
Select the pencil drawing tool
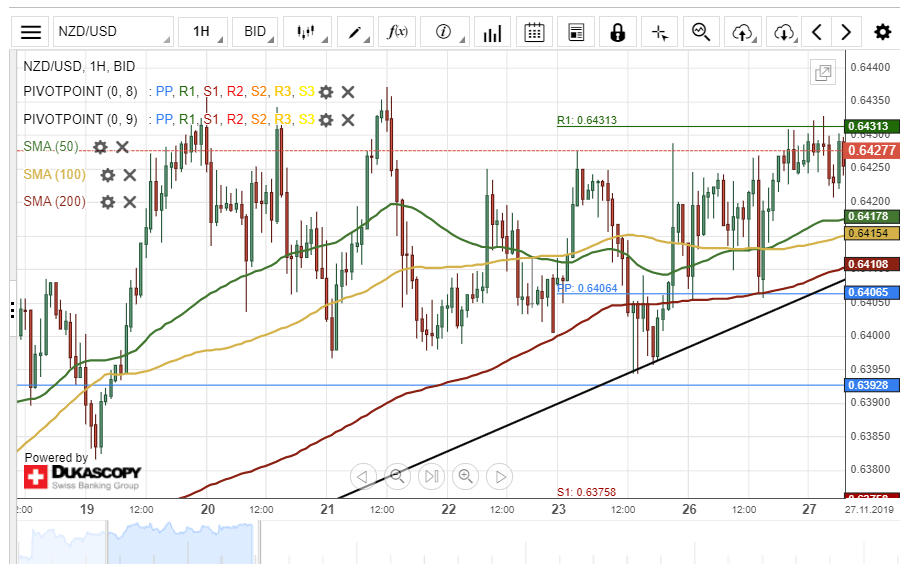(x=356, y=32)
